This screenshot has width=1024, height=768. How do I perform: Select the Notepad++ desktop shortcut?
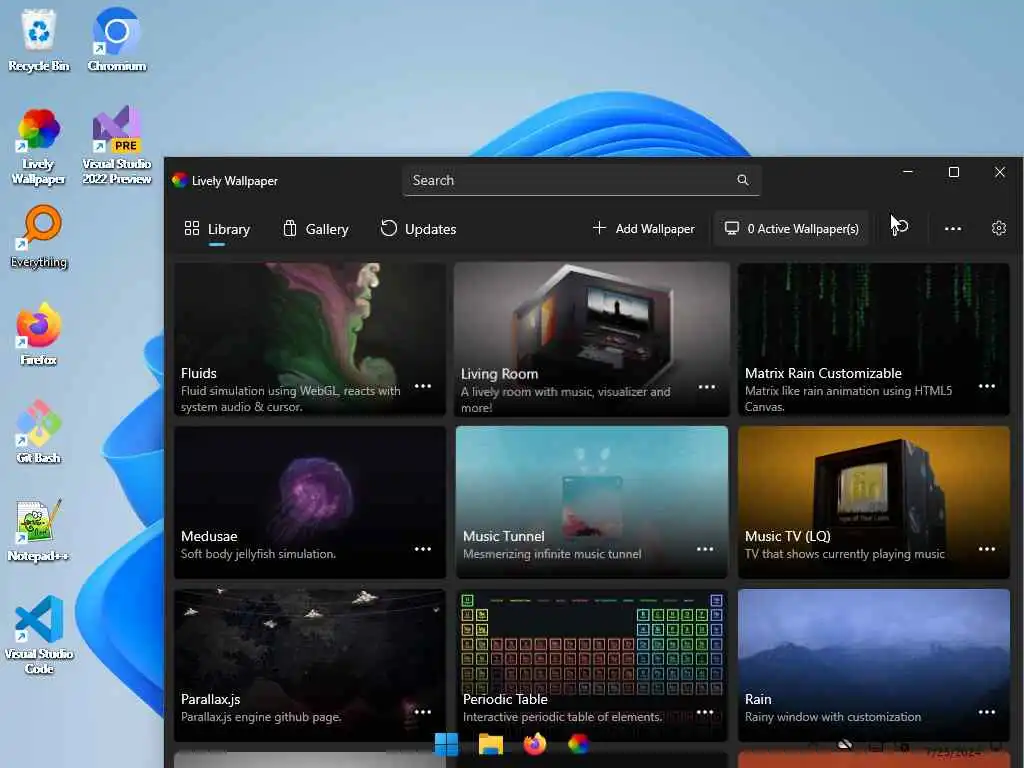pos(39,530)
